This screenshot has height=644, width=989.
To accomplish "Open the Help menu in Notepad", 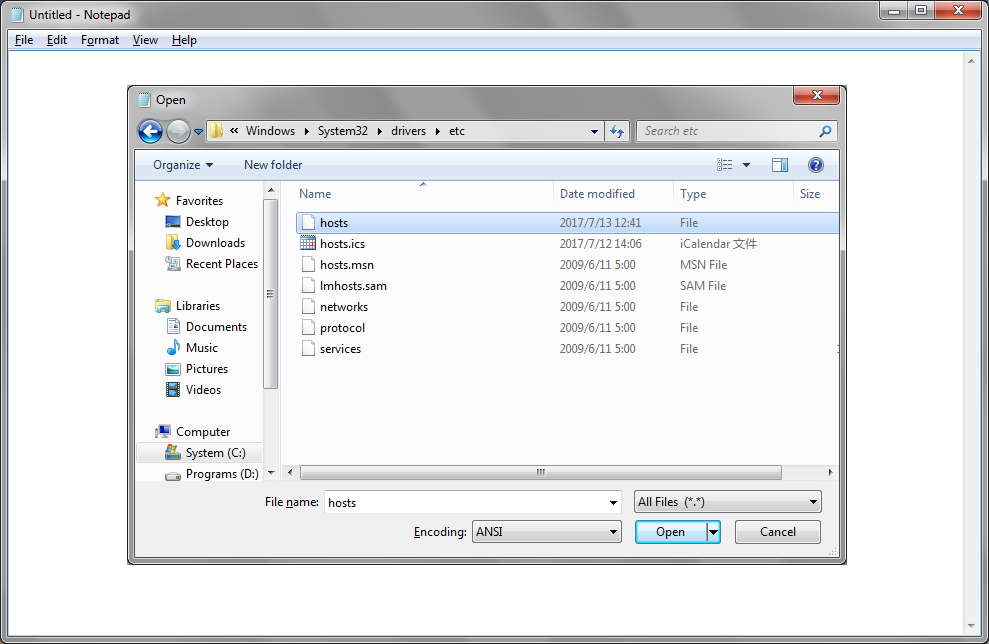I will (x=184, y=40).
